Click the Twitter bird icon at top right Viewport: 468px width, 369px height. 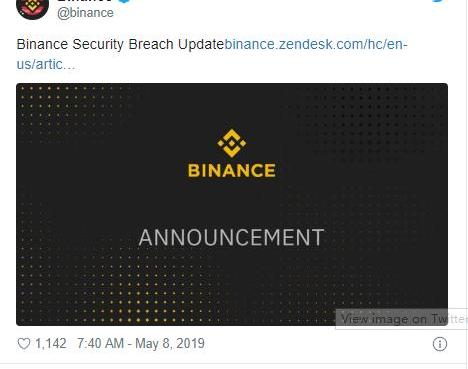coord(440,1)
